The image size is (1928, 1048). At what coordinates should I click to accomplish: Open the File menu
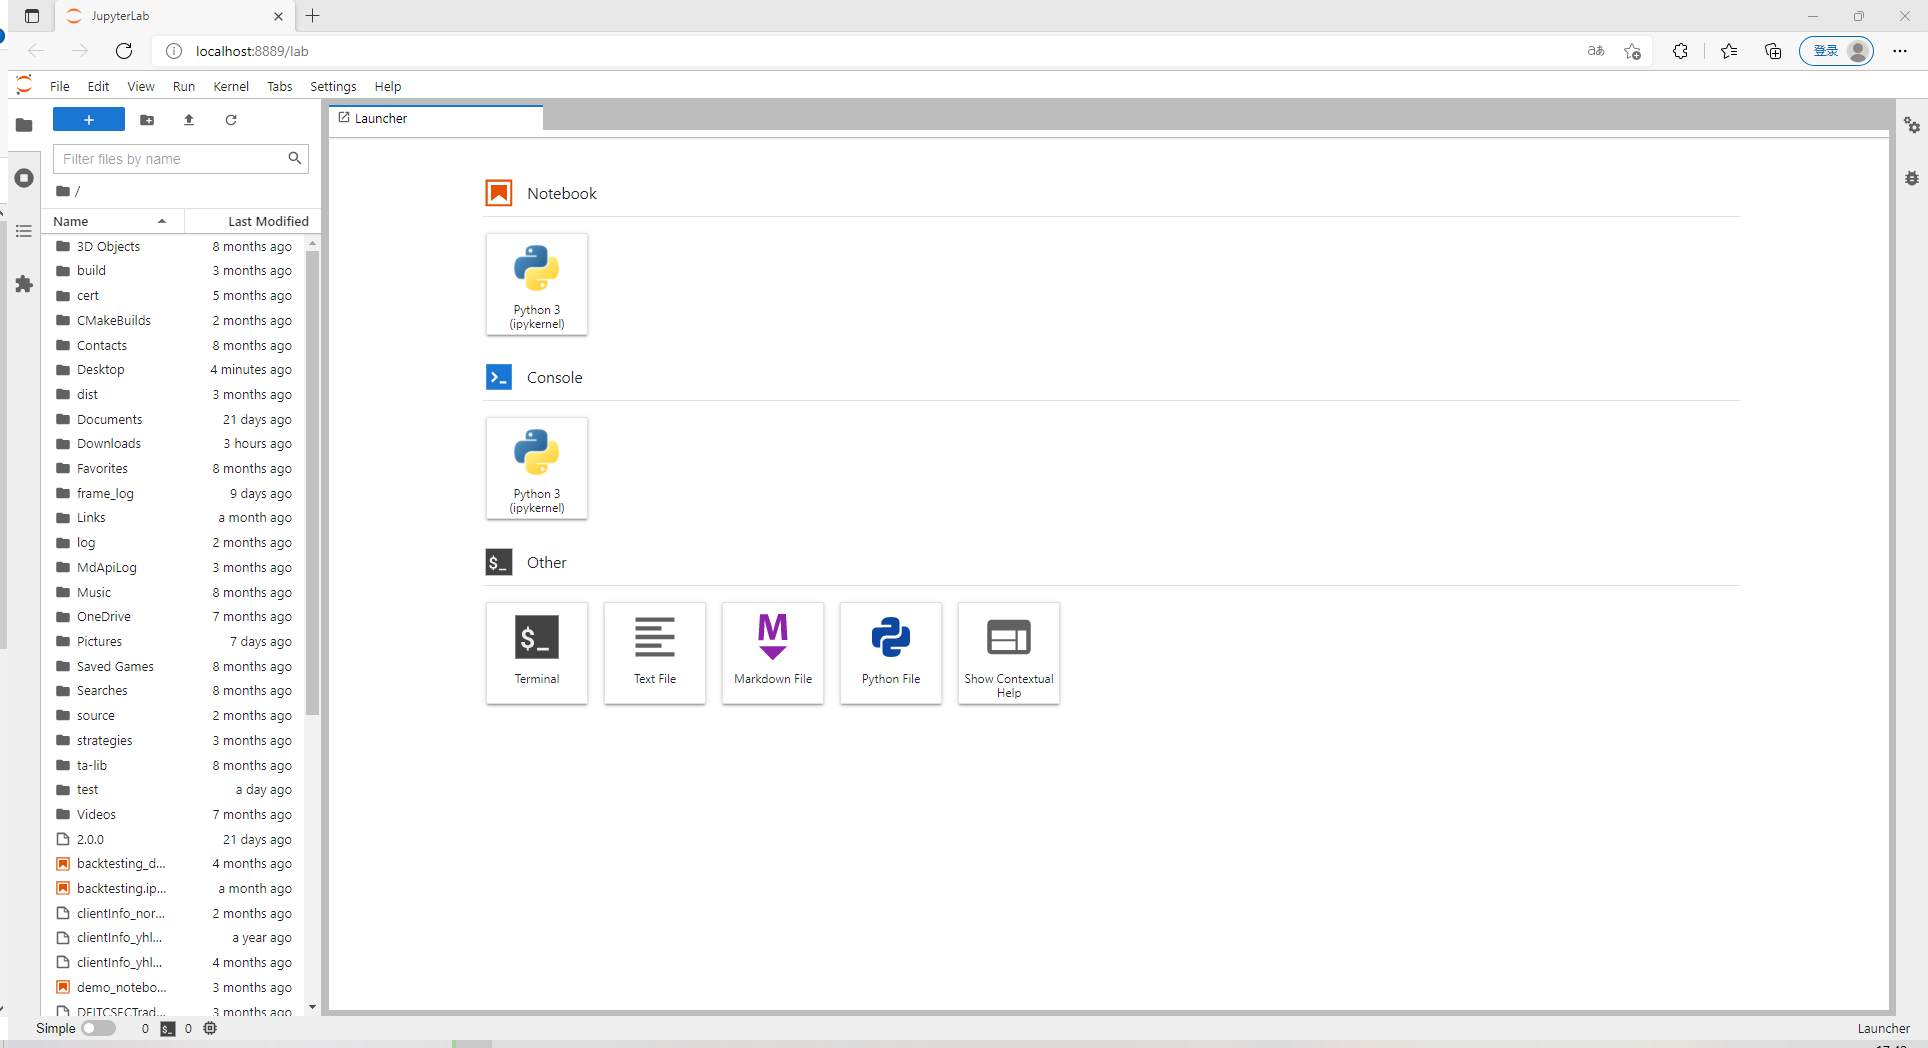click(60, 86)
